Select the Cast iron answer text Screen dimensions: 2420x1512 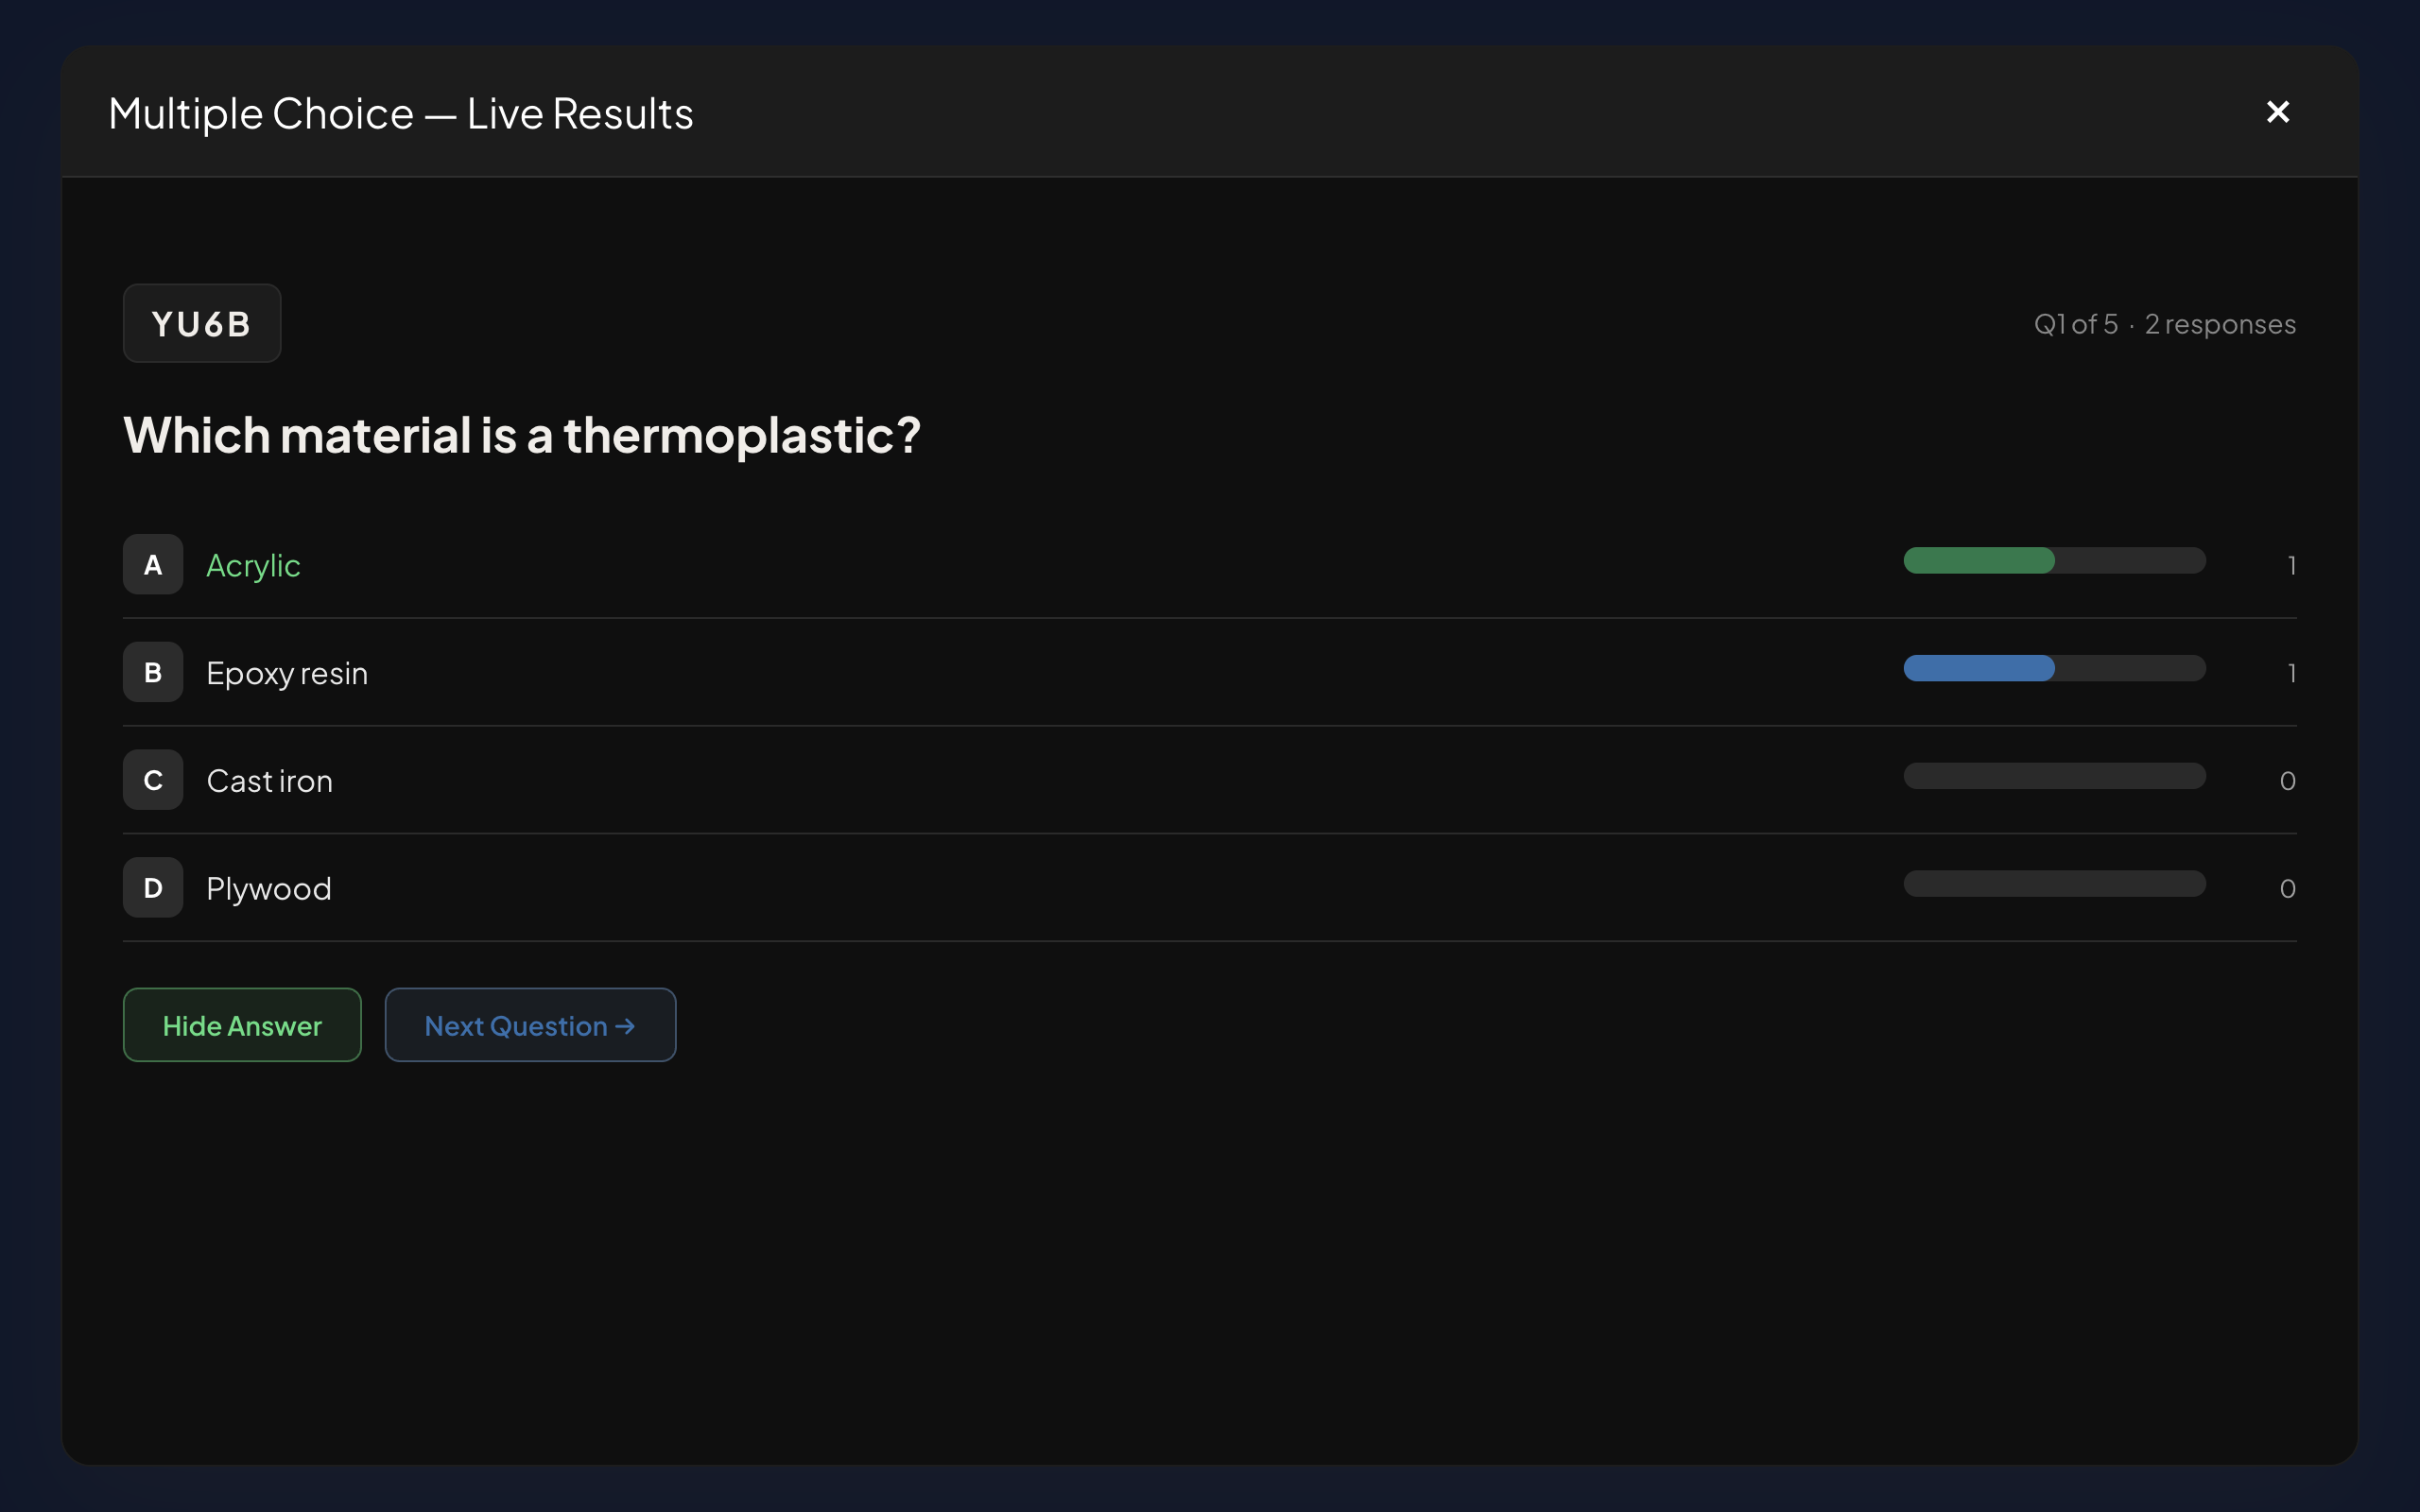coord(269,781)
